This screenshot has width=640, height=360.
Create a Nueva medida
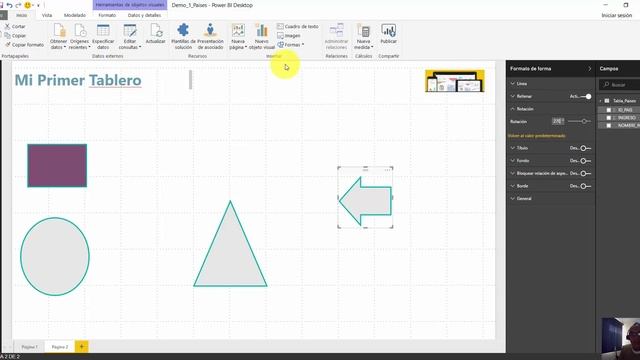coord(363,36)
